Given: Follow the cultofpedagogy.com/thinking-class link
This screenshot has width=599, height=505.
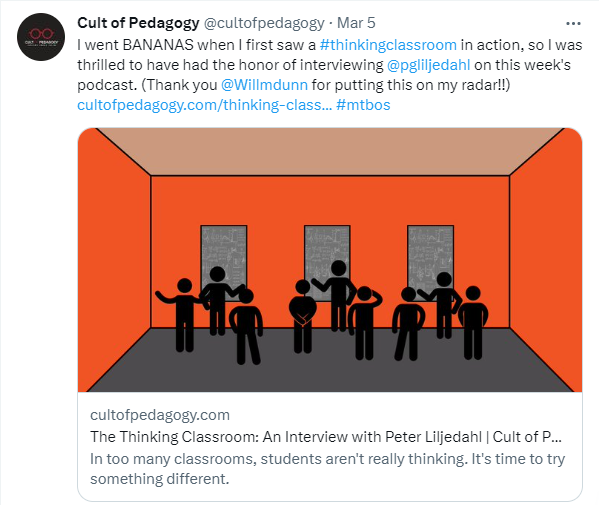Looking at the screenshot, I should coord(205,105).
